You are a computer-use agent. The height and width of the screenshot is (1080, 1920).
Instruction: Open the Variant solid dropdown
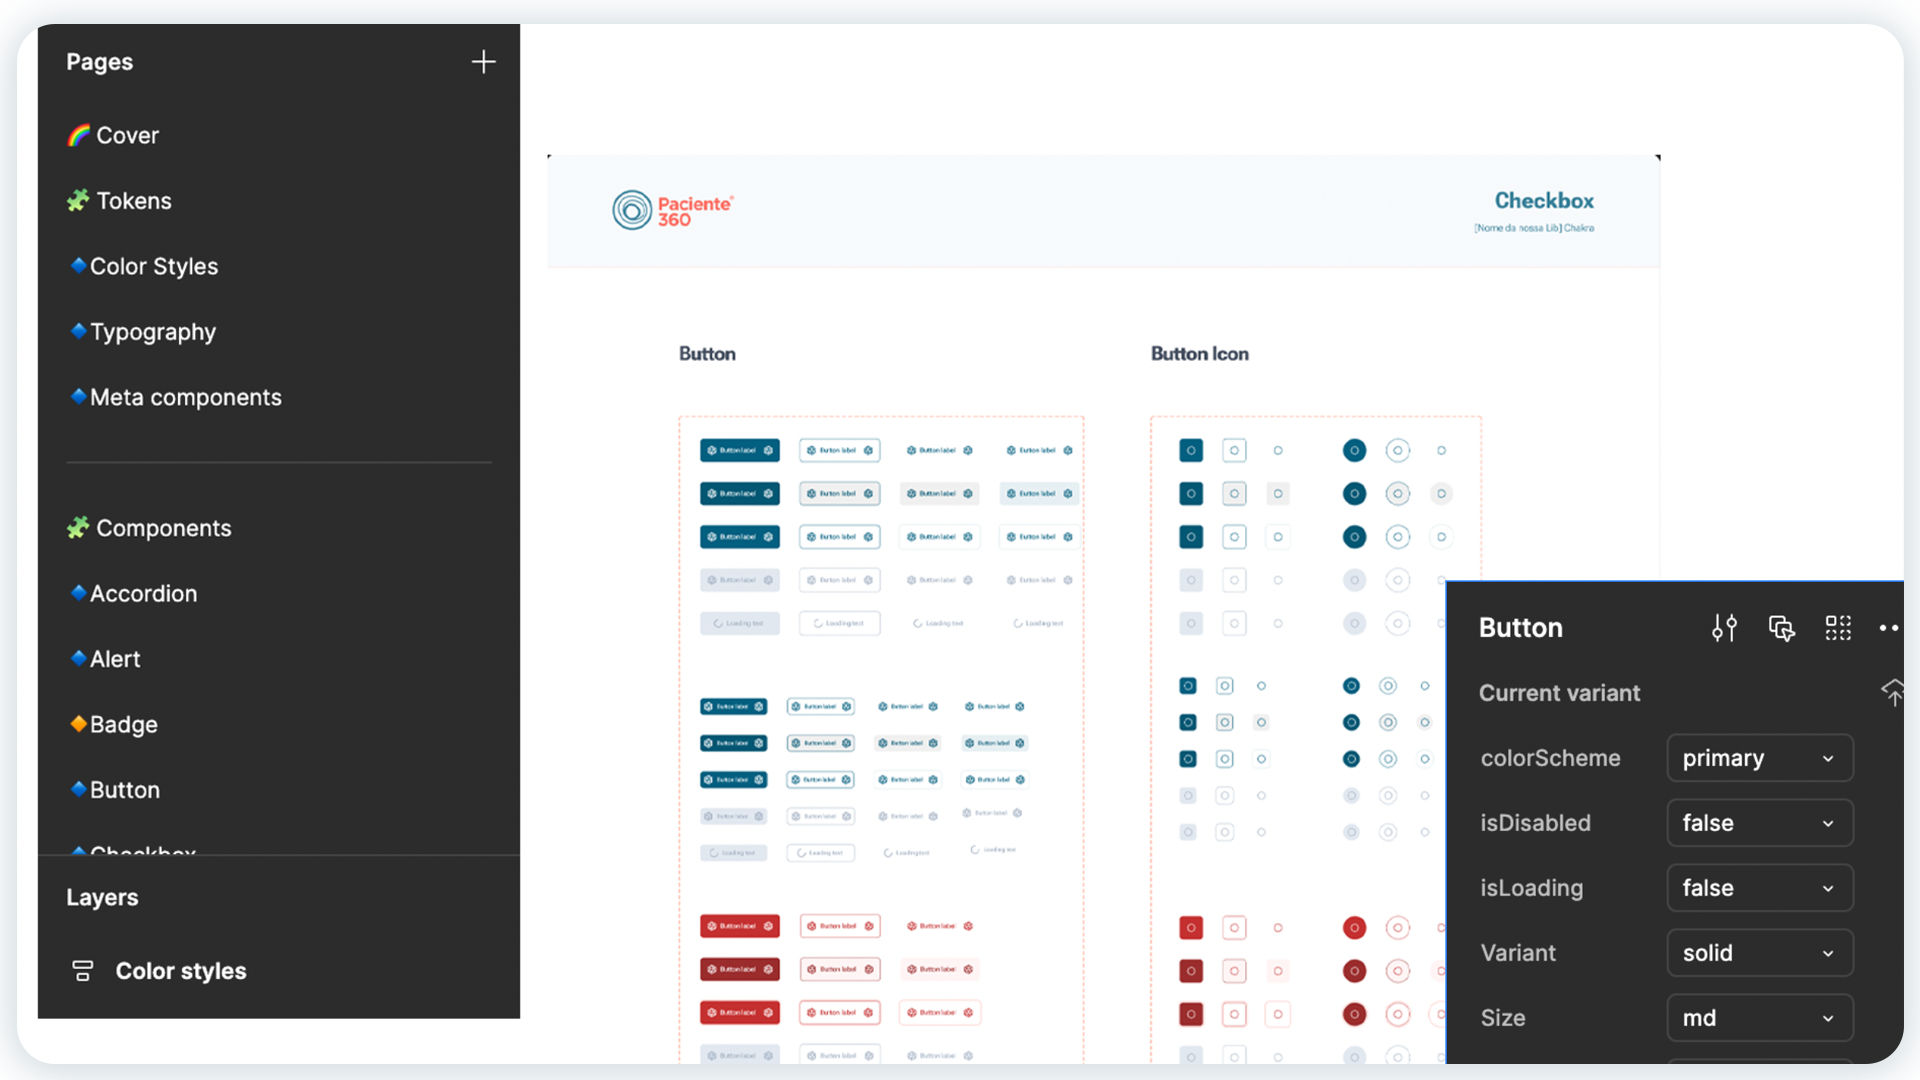coord(1760,953)
